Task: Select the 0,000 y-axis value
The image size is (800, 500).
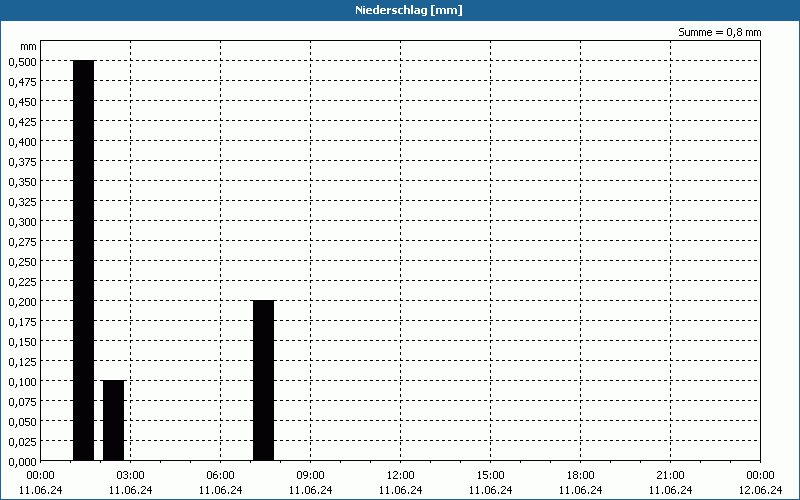Action: tap(23, 462)
